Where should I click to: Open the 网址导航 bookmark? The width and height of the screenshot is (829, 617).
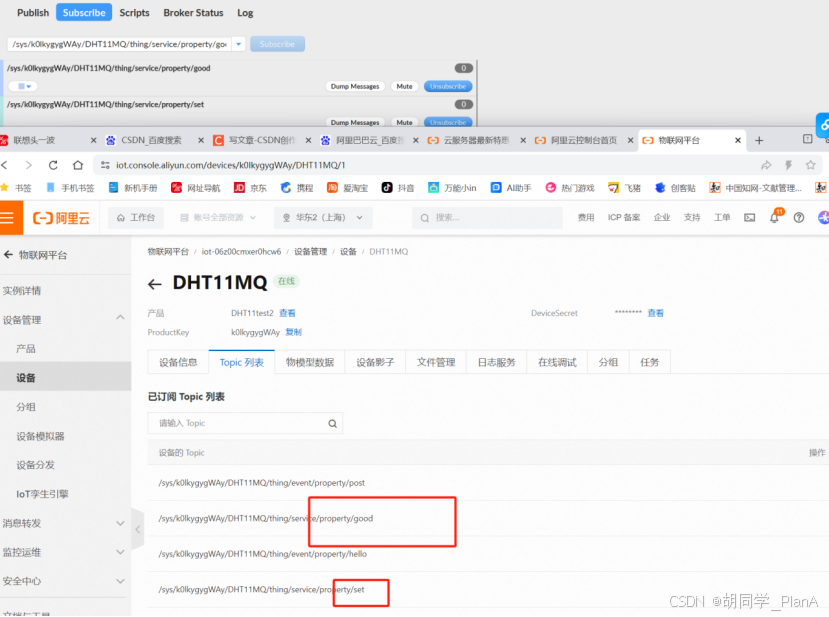[x=196, y=188]
